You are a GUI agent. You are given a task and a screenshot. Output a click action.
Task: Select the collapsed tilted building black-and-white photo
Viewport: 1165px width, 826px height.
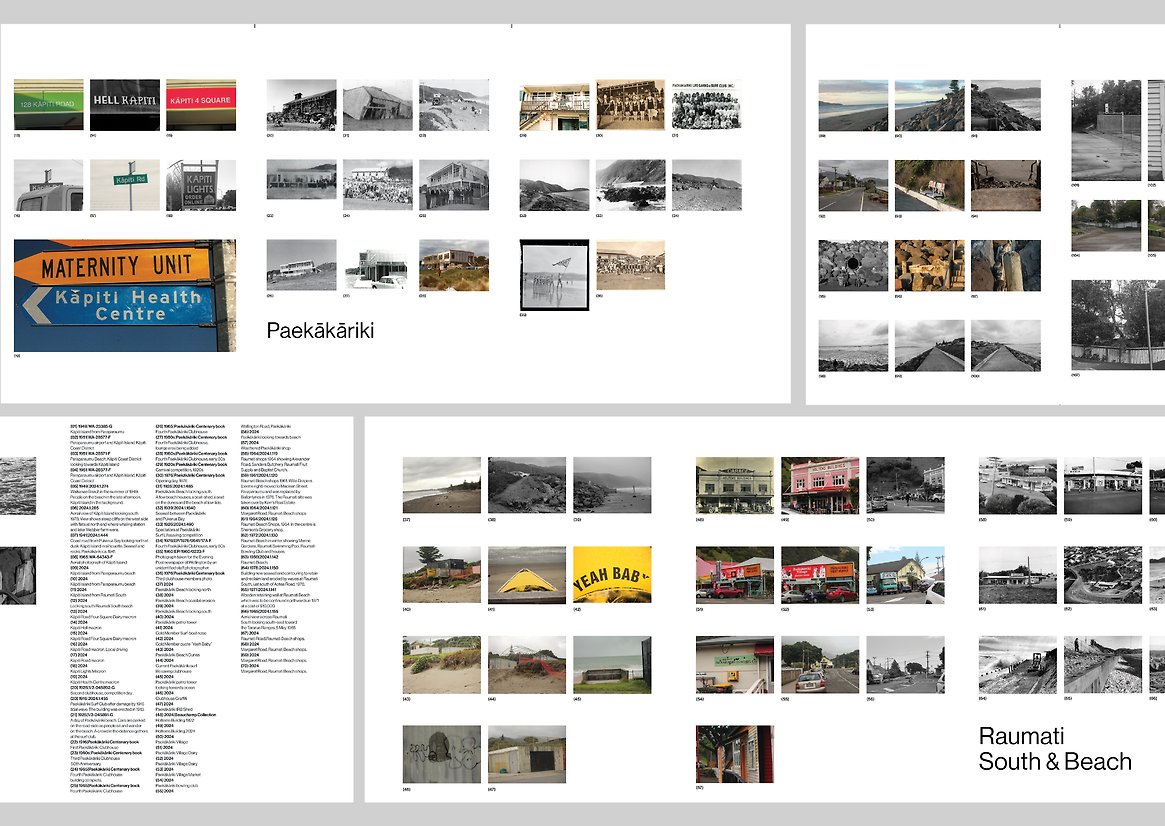click(x=377, y=105)
